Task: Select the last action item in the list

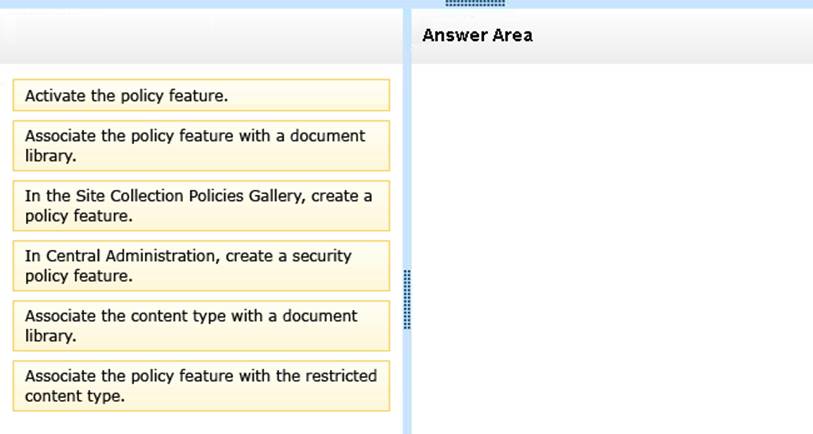Action: coord(201,386)
